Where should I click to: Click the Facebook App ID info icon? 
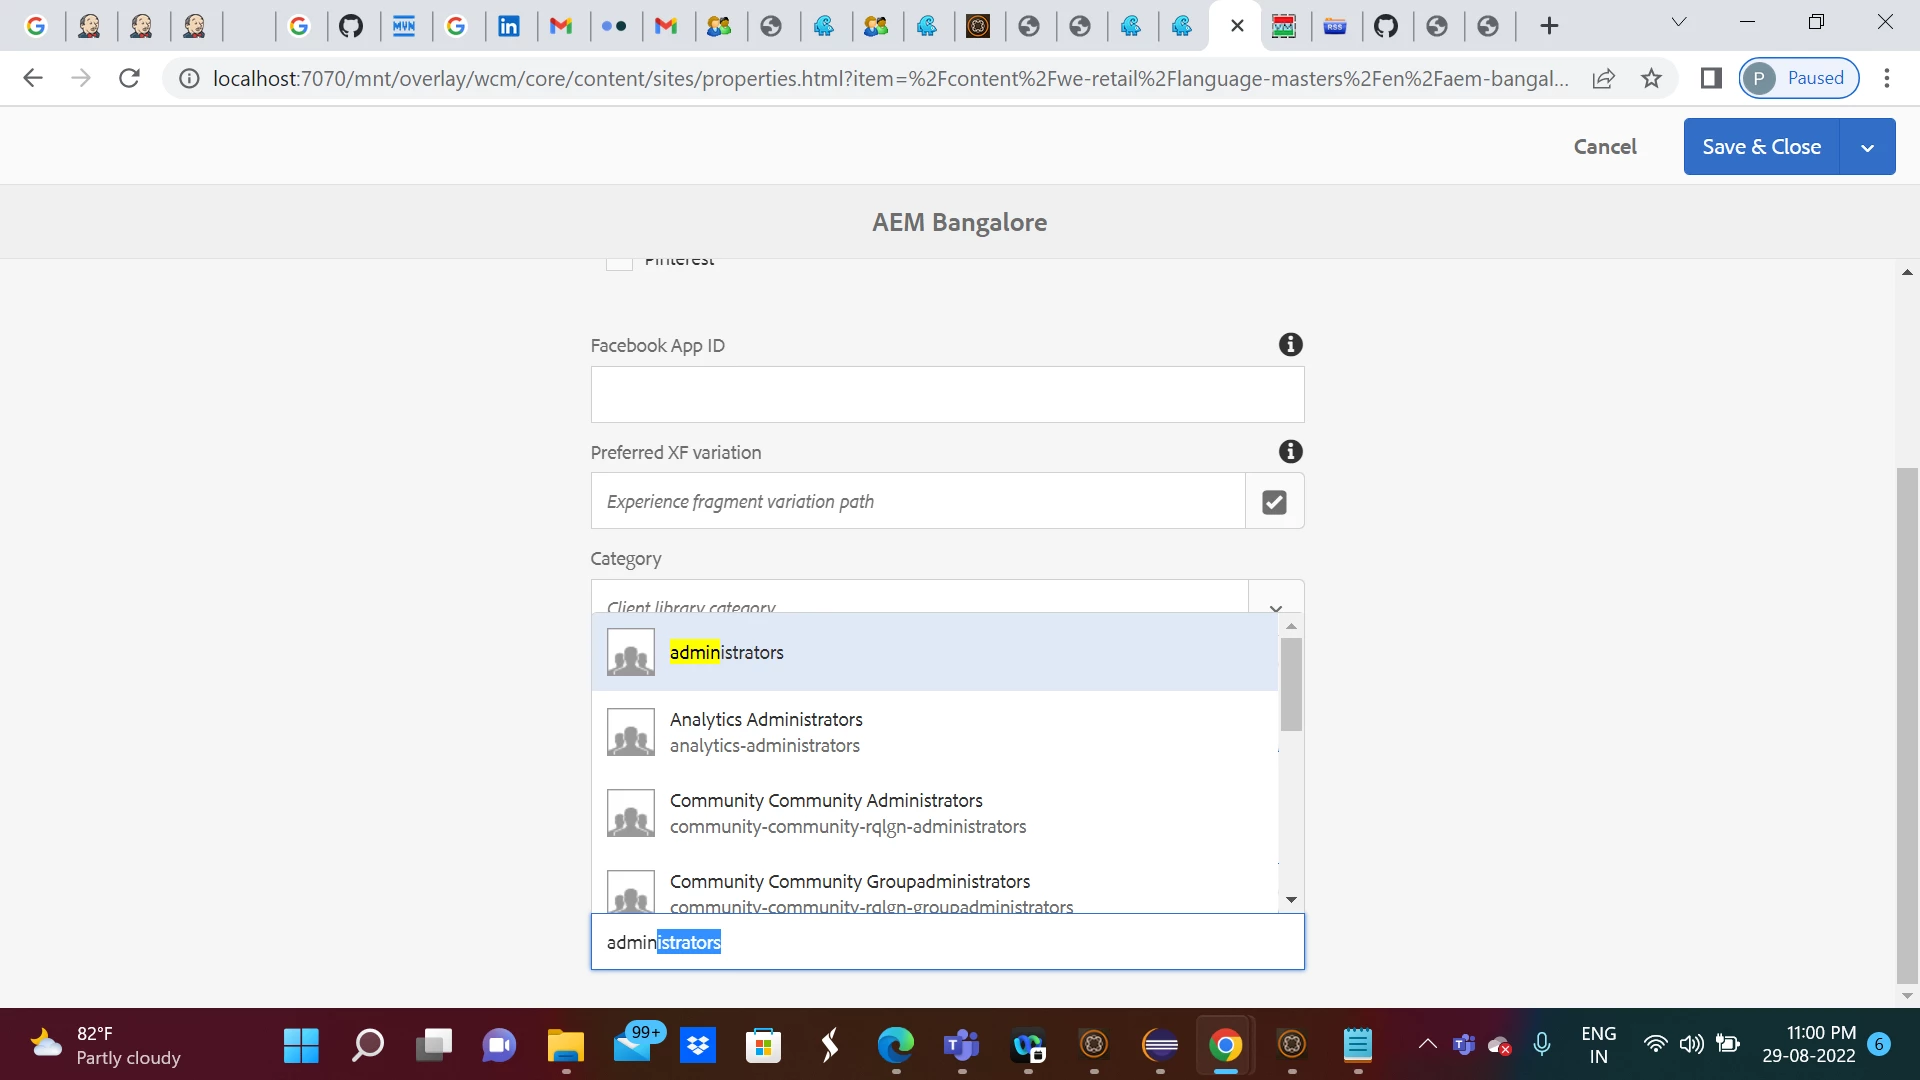tap(1290, 345)
